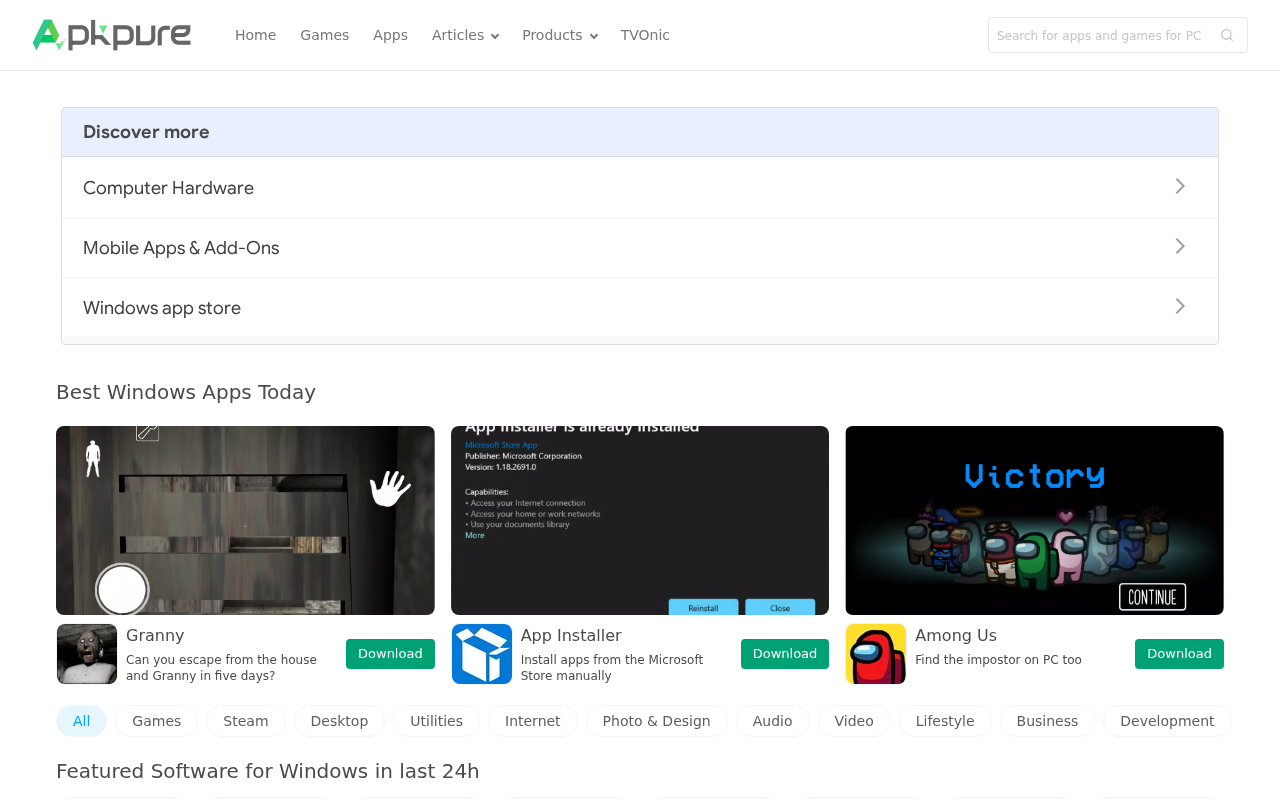
Task: Click the APKPure logo
Action: 112,35
